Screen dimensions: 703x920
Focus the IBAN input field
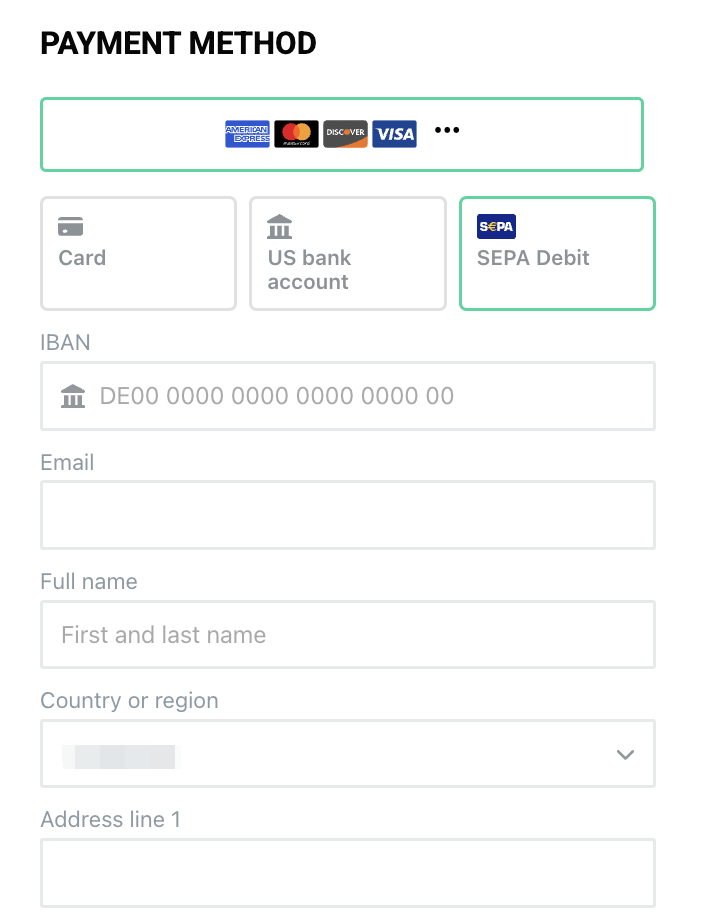pos(370,397)
